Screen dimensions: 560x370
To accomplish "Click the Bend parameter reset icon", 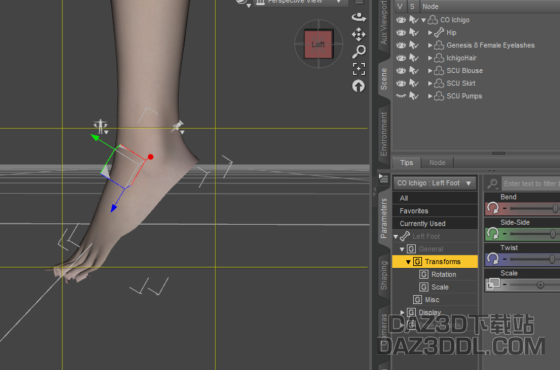I will pos(493,208).
